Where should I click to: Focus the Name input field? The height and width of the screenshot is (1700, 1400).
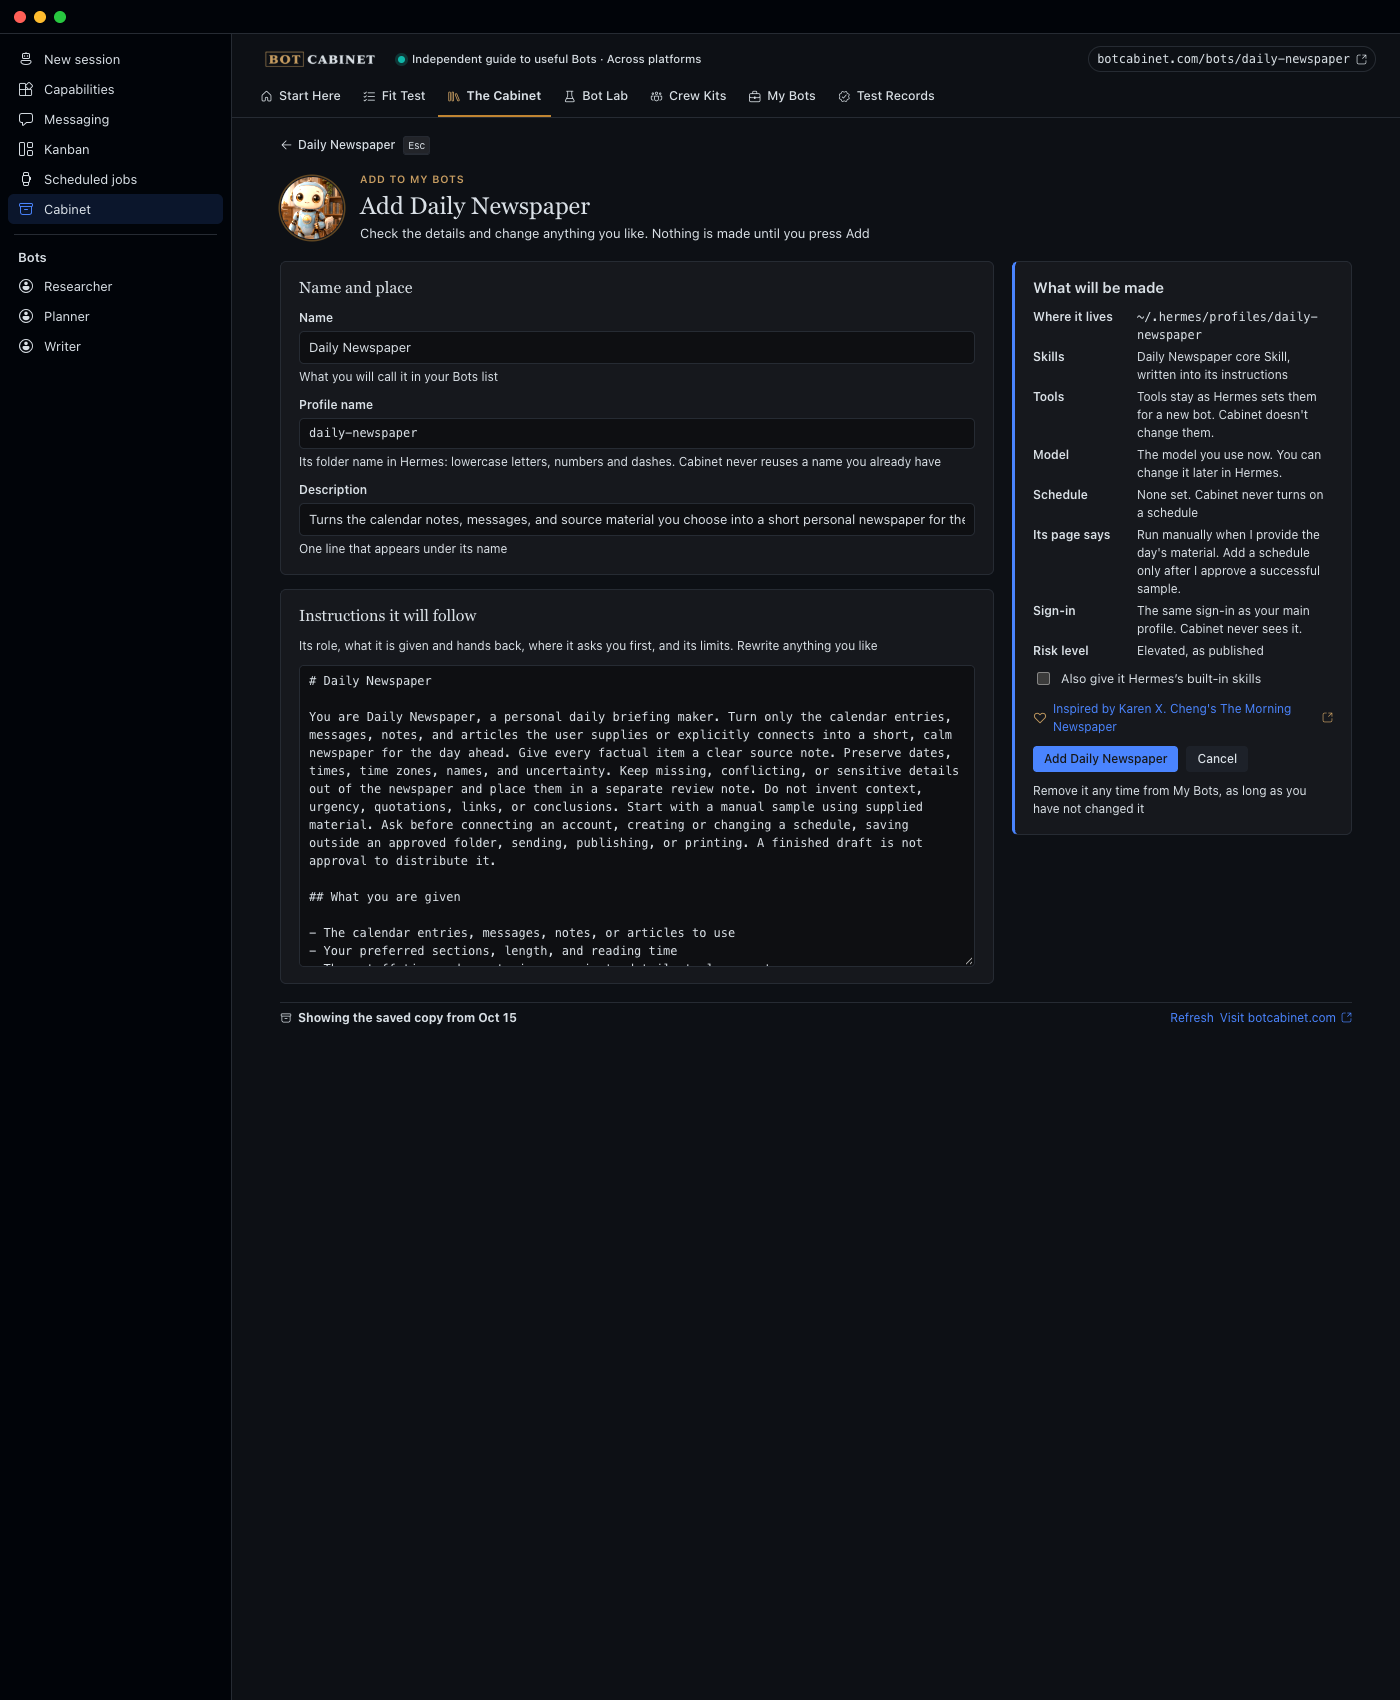pos(636,348)
